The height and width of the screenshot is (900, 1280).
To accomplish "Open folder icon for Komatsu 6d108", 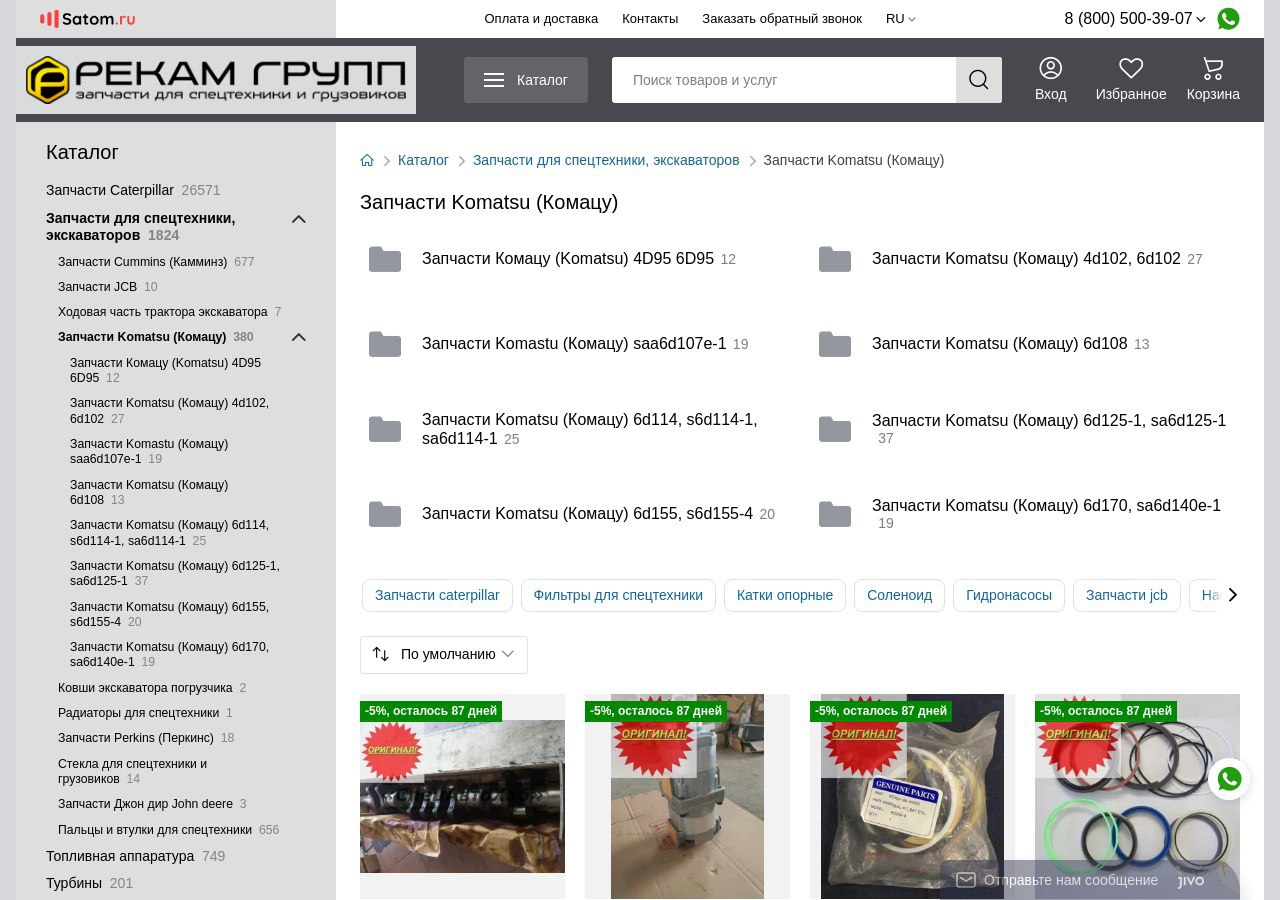I will pyautogui.click(x=835, y=344).
